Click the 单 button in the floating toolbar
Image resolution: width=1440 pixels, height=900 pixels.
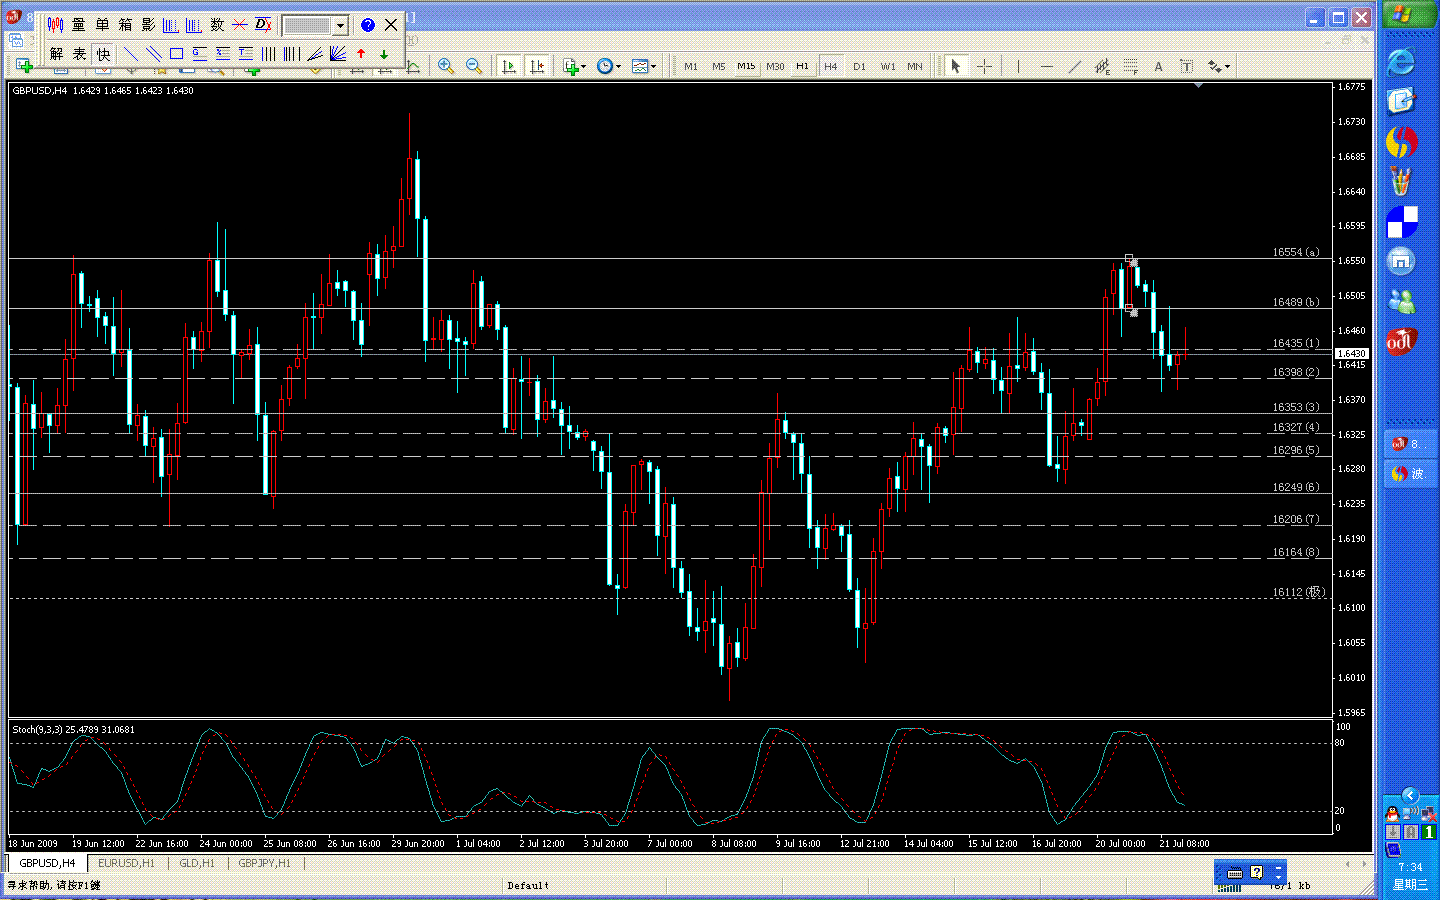[x=102, y=25]
